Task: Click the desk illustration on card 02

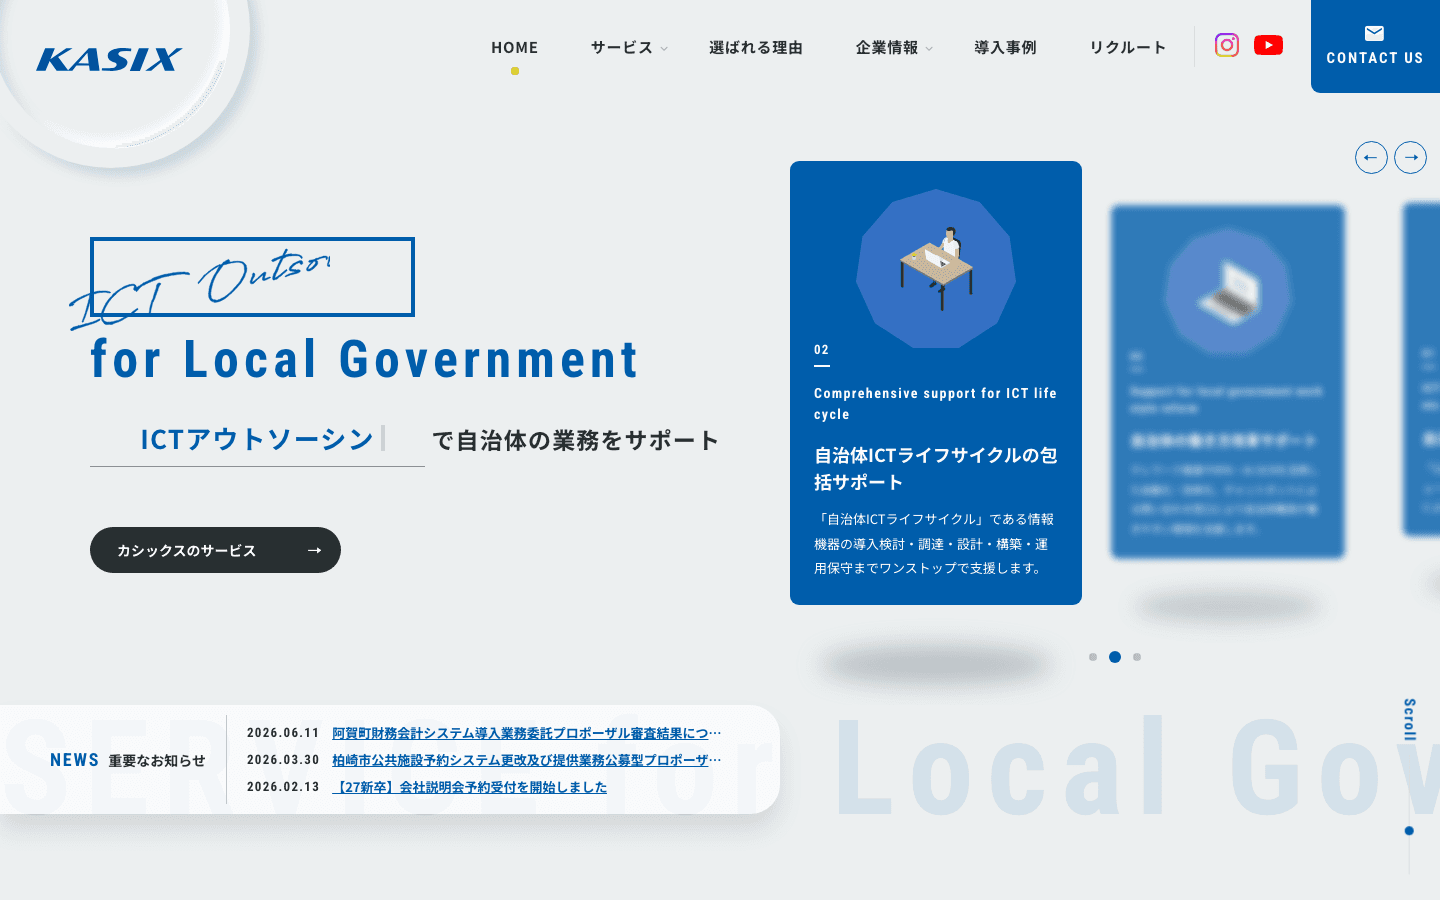Action: pos(936,268)
